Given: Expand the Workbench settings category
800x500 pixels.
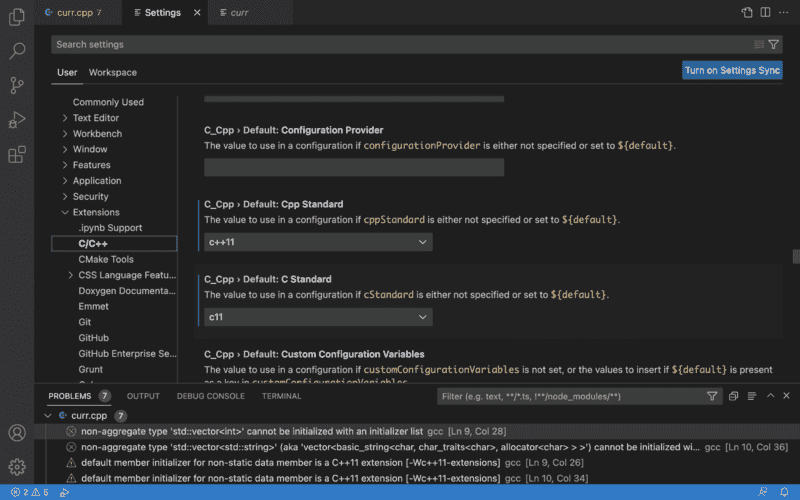Looking at the screenshot, I should [65, 134].
